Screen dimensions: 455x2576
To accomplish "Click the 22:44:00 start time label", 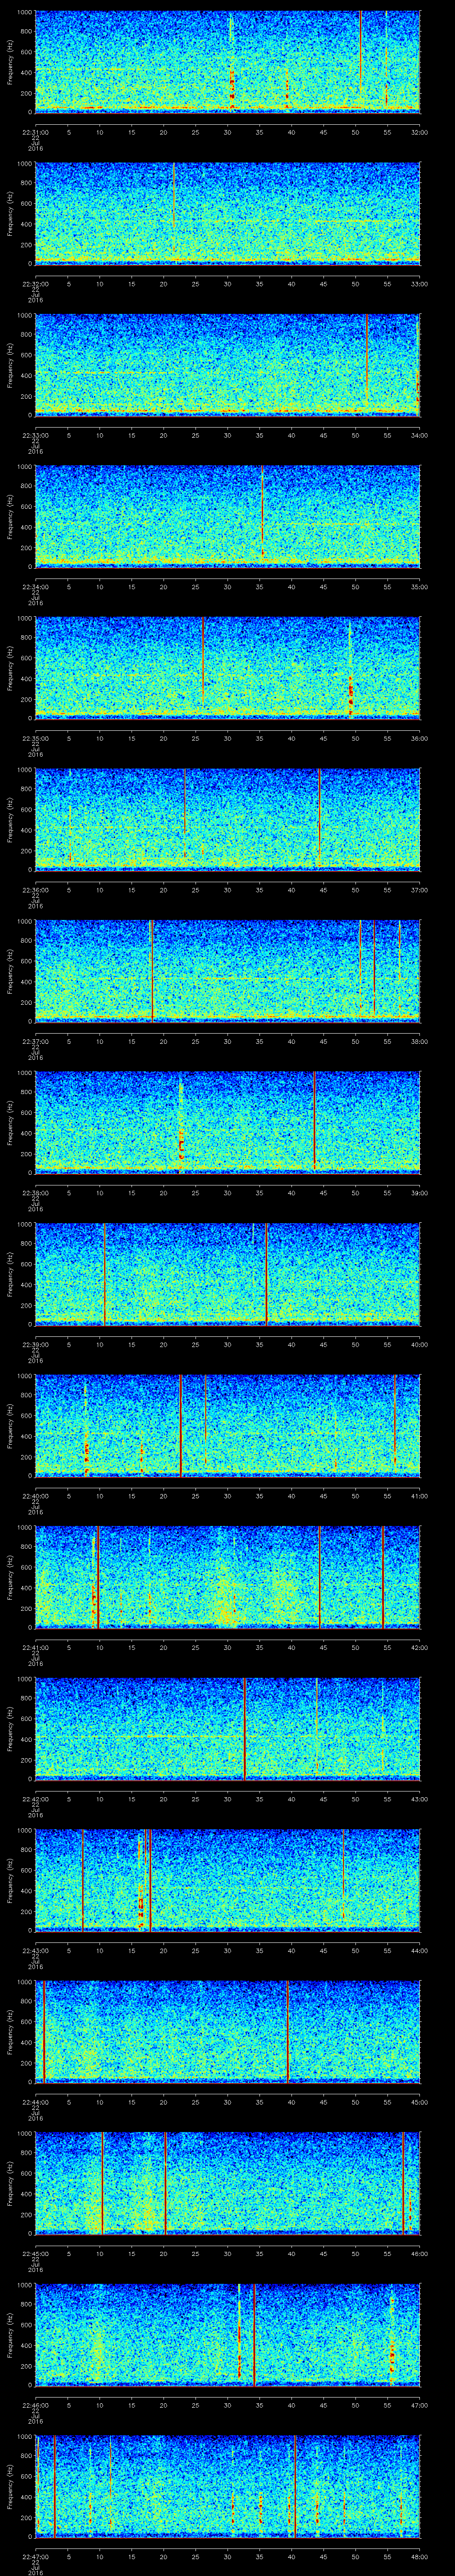I will click(36, 2102).
